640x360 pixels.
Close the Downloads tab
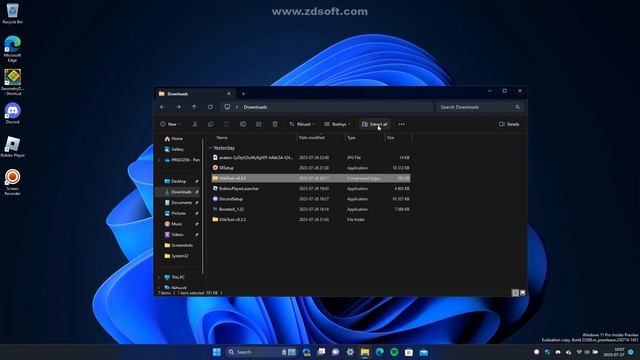229,93
